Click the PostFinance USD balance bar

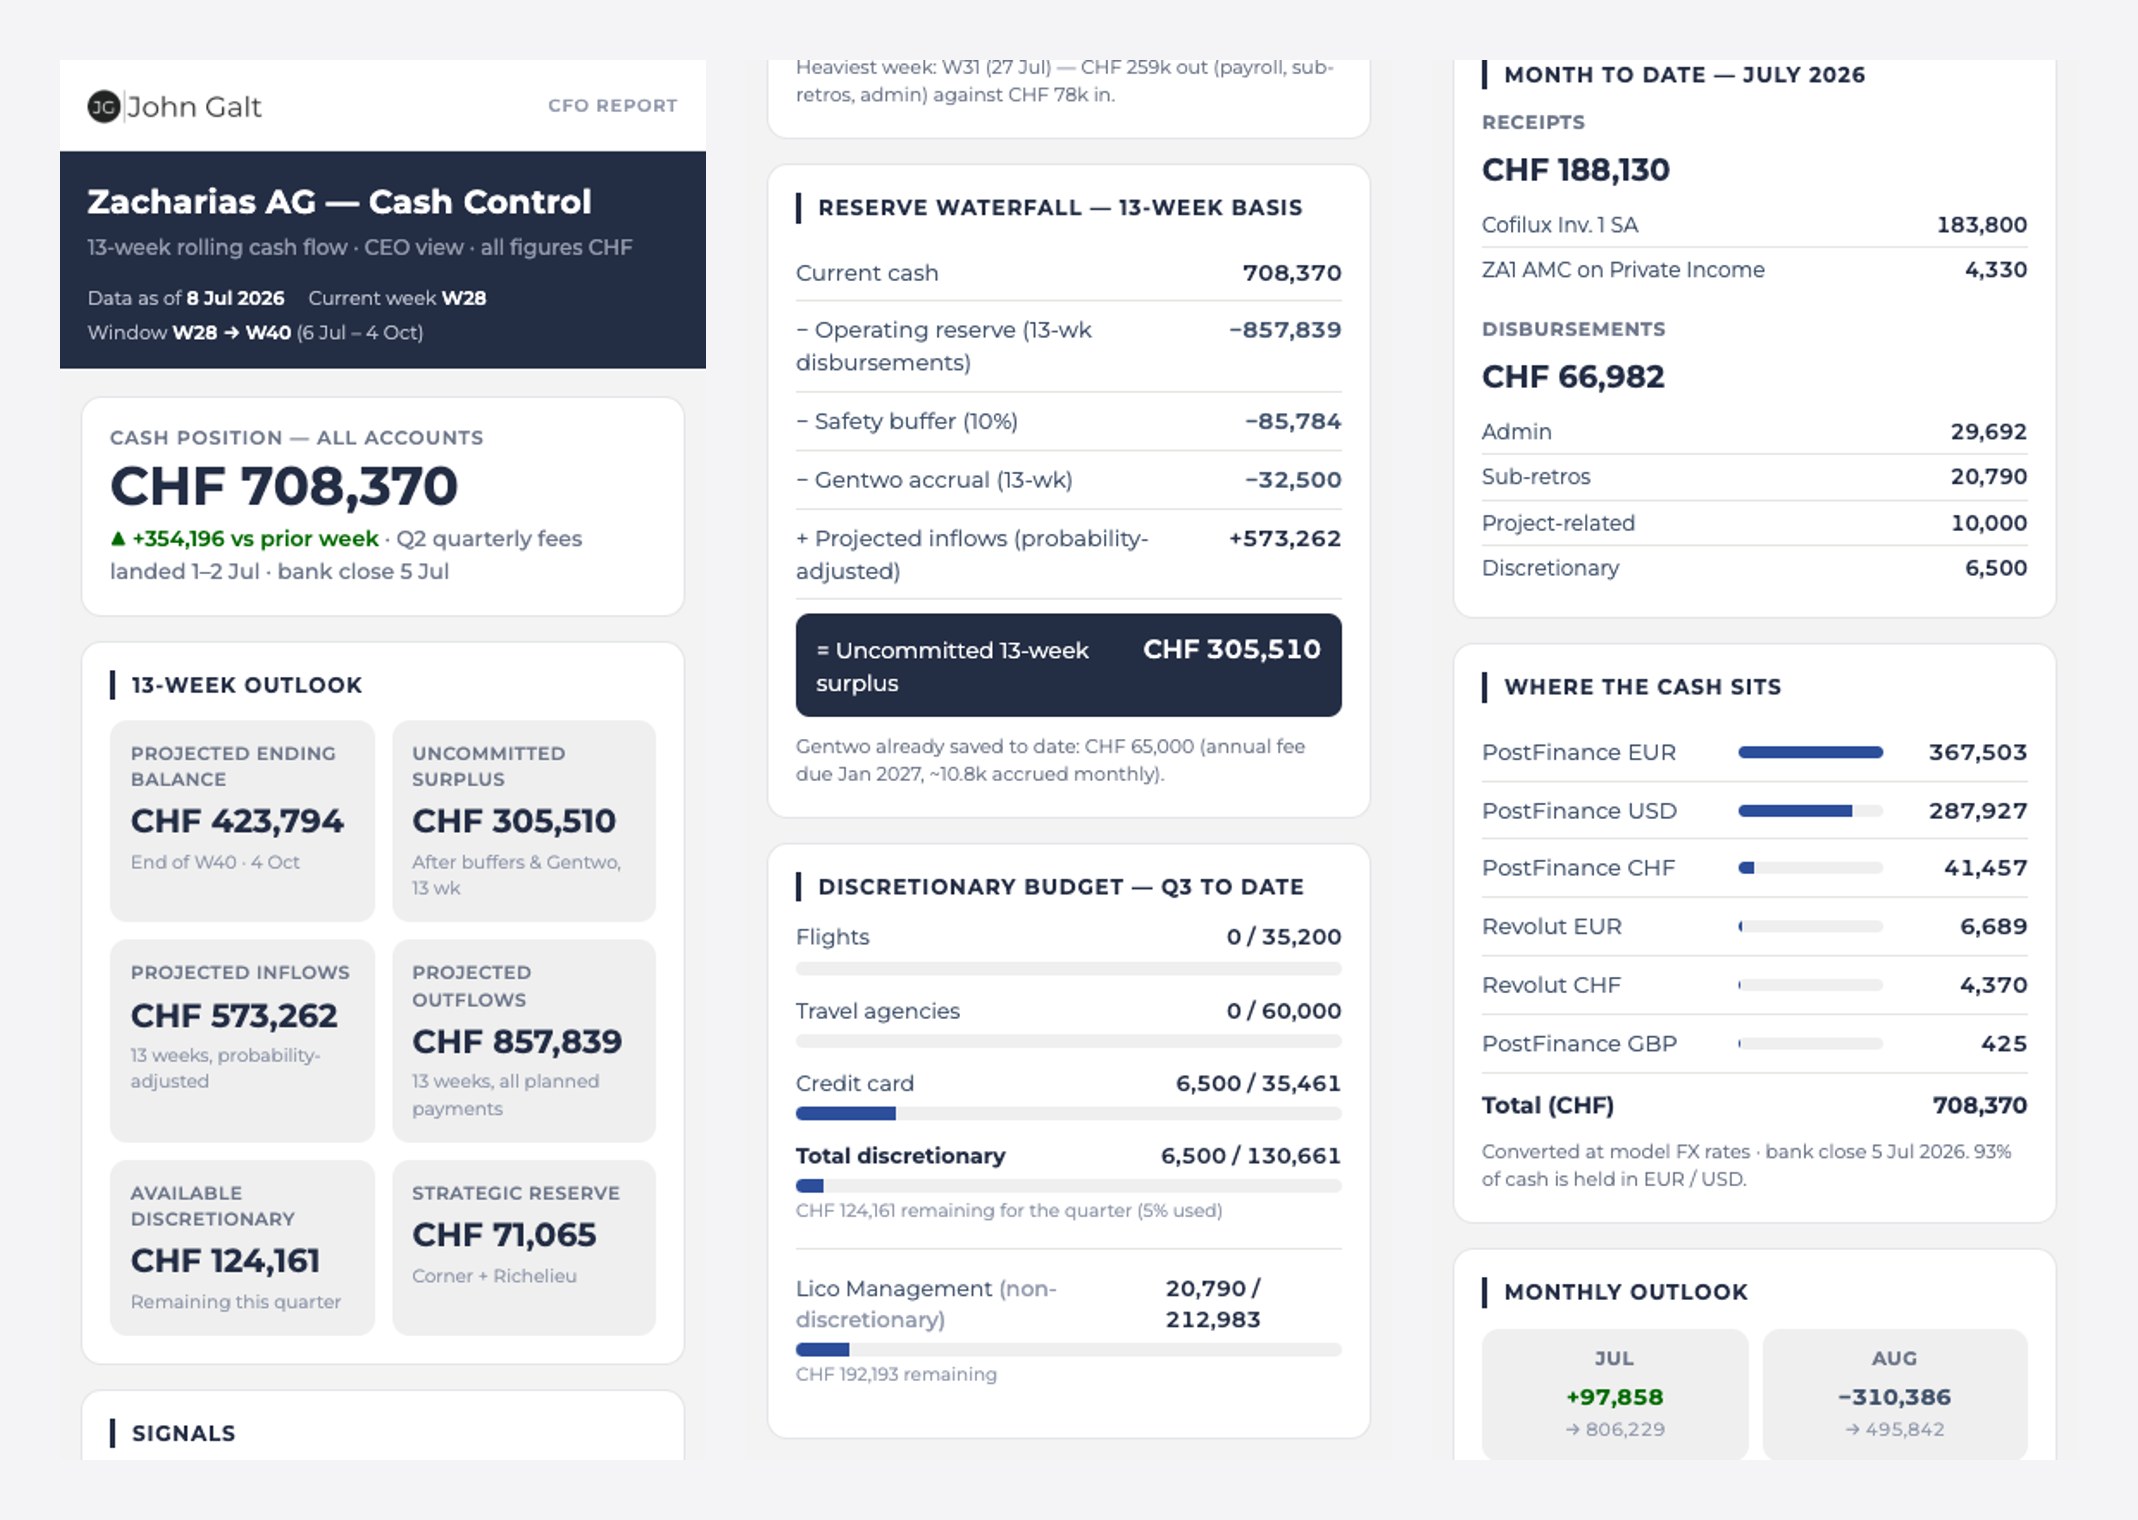pos(1810,811)
